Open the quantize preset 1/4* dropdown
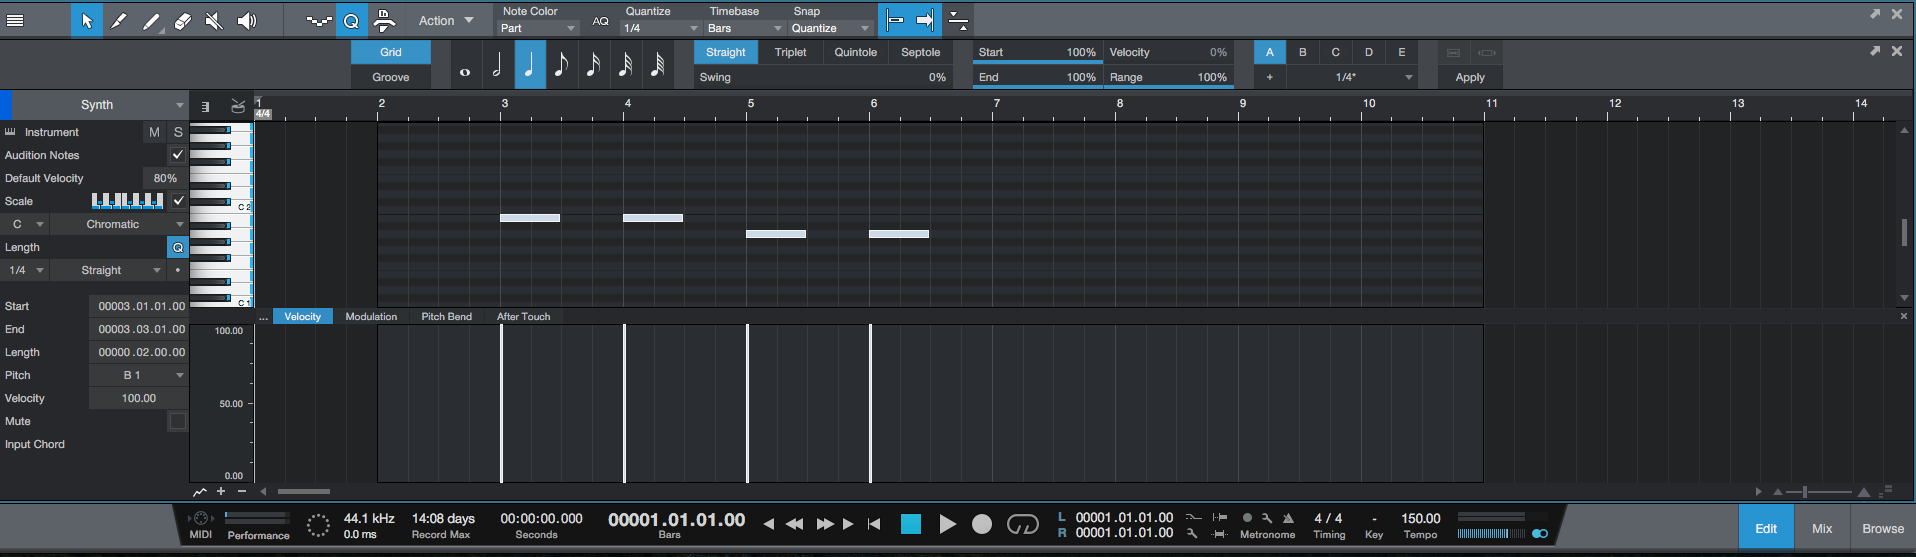The image size is (1916, 557). click(1352, 77)
